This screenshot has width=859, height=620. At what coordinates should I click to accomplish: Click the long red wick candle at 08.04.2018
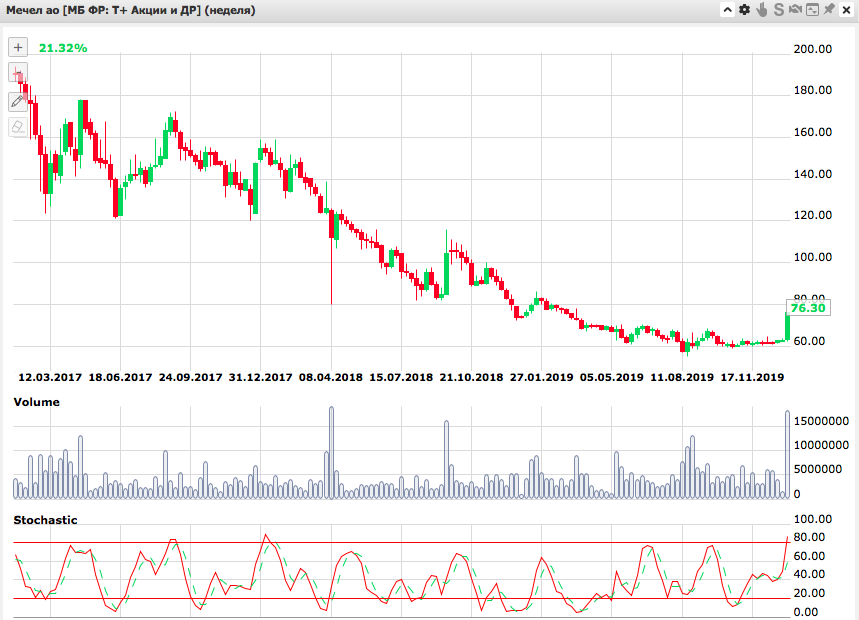click(x=331, y=257)
